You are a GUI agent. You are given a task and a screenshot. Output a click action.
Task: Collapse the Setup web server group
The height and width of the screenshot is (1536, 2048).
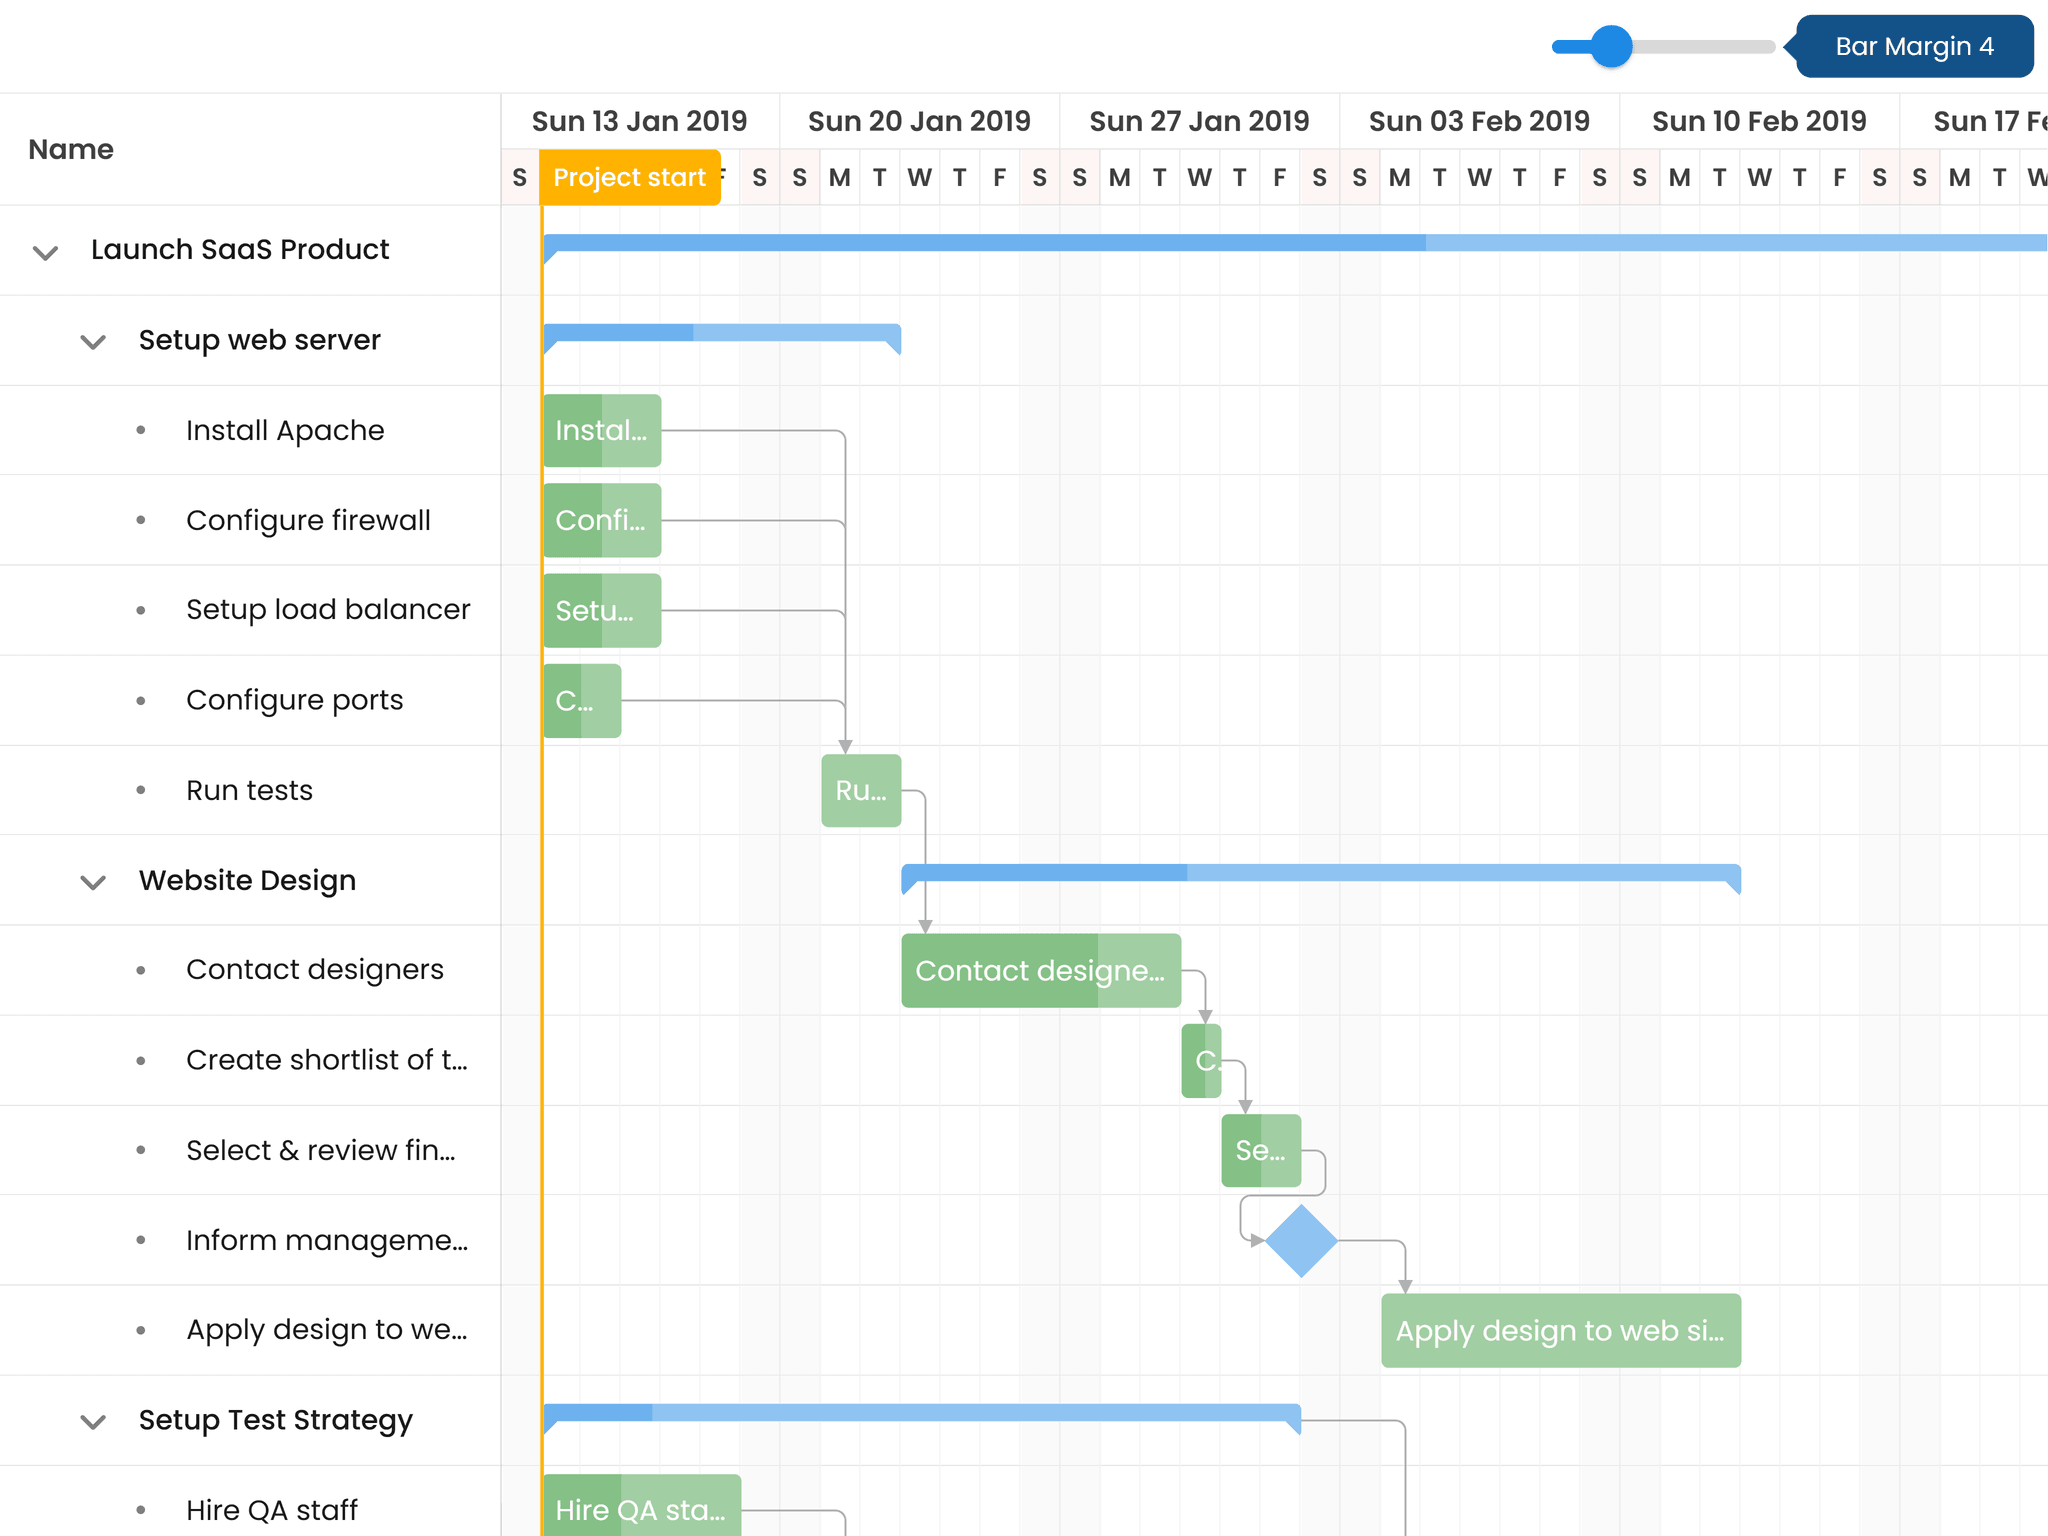(x=91, y=341)
